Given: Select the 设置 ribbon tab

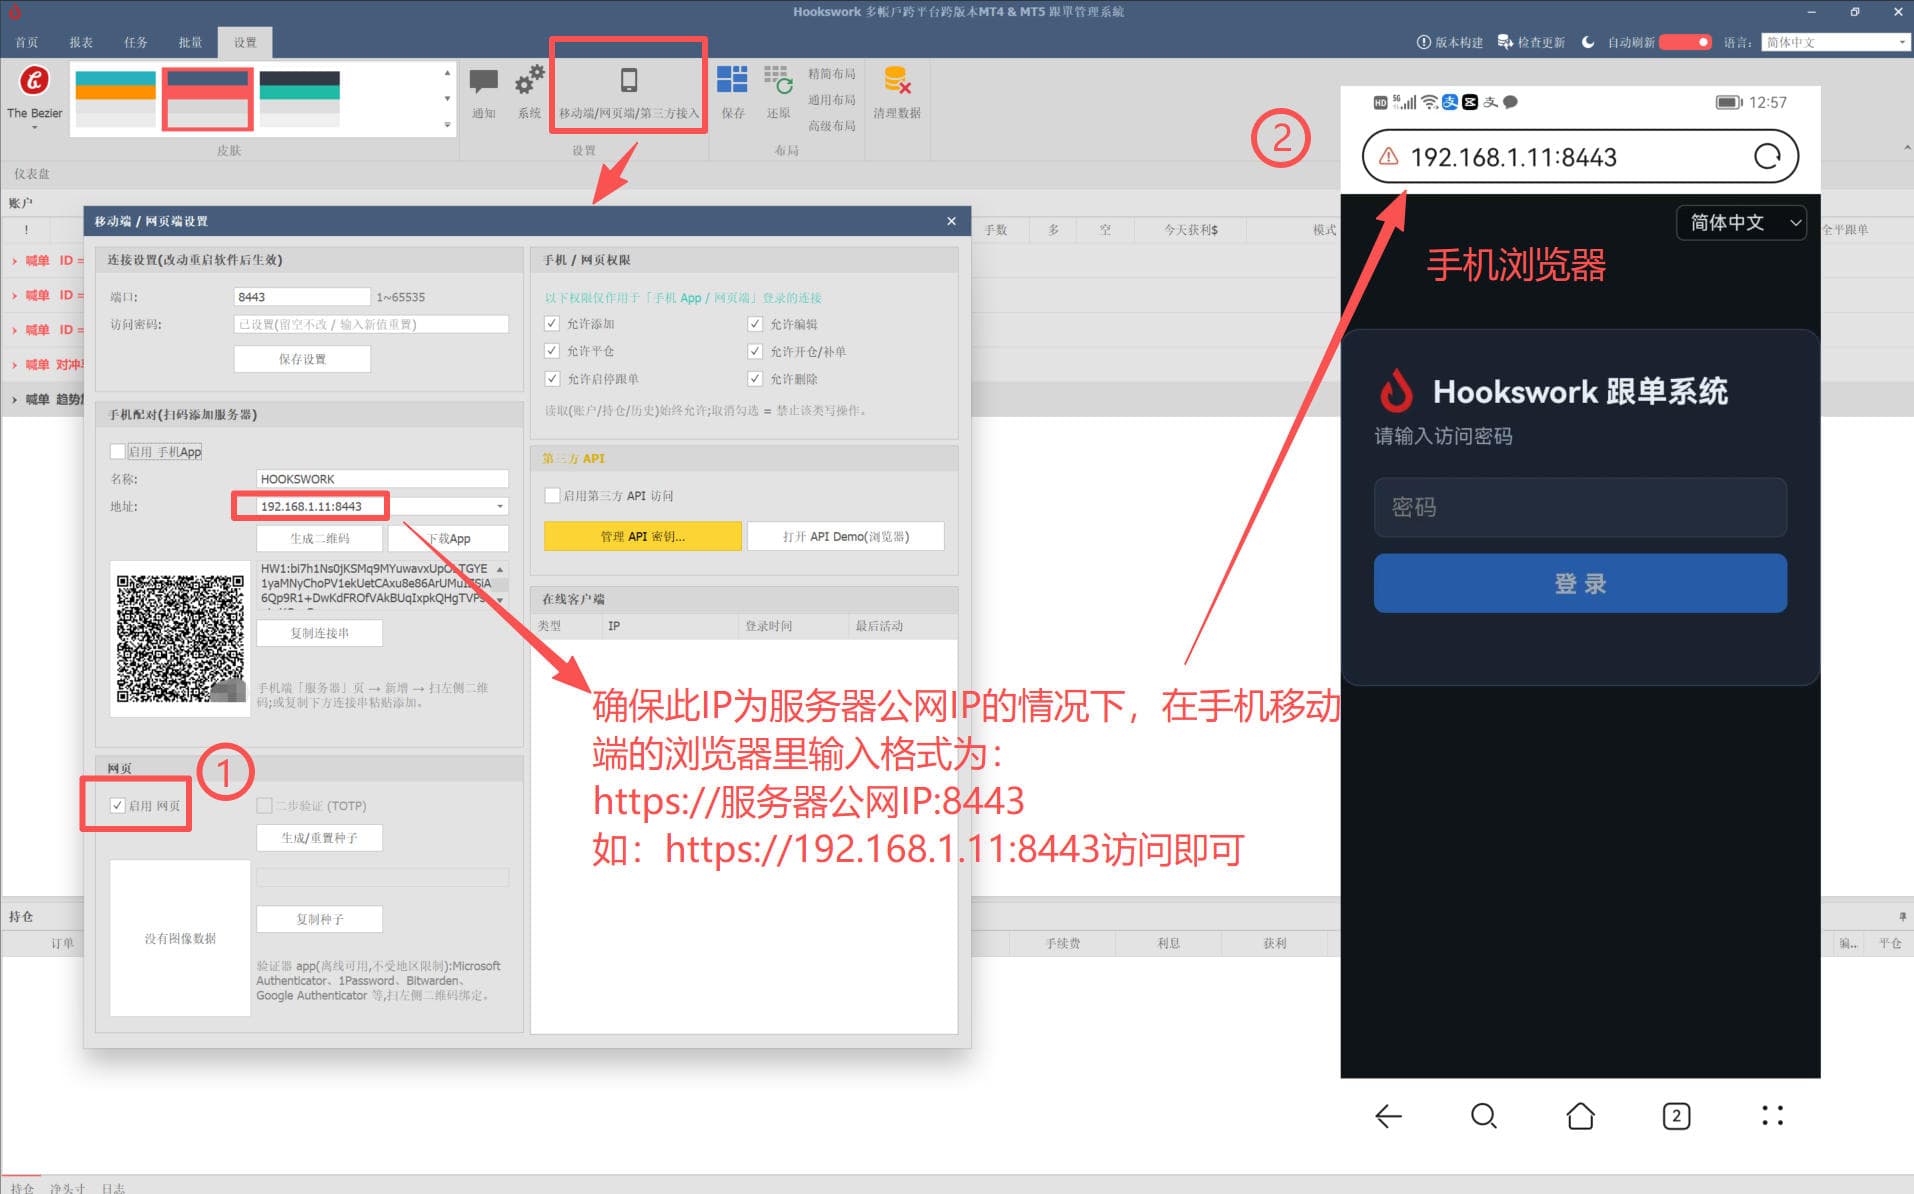Looking at the screenshot, I should click(x=245, y=43).
